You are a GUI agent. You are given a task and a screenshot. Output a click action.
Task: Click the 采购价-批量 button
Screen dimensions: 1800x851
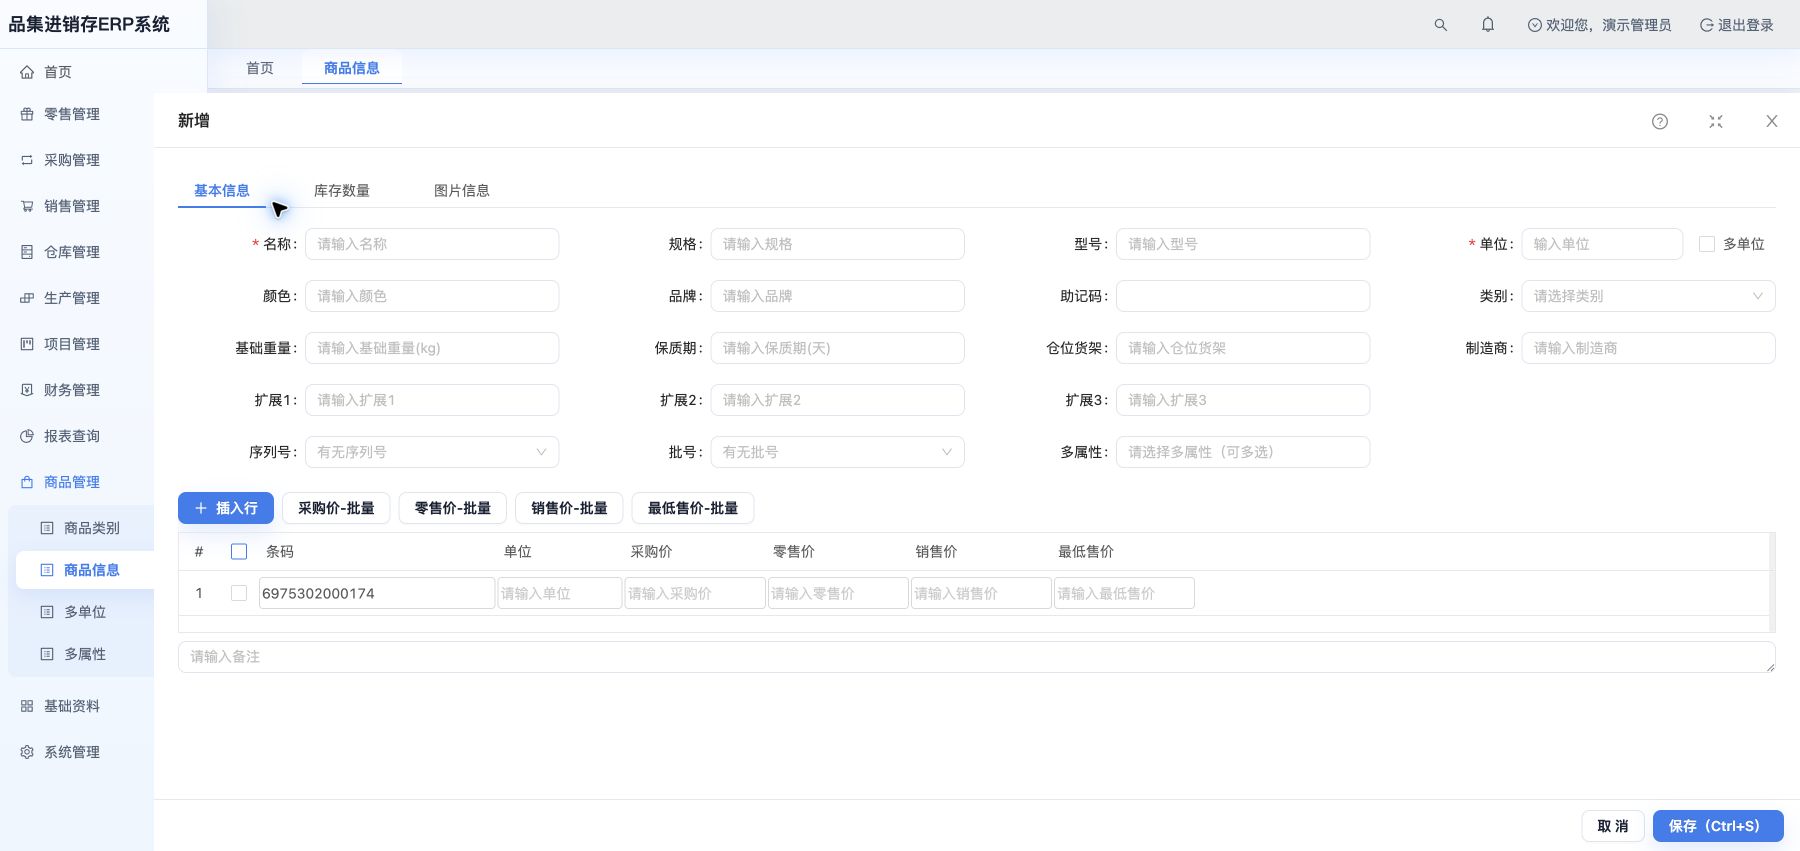(x=336, y=508)
